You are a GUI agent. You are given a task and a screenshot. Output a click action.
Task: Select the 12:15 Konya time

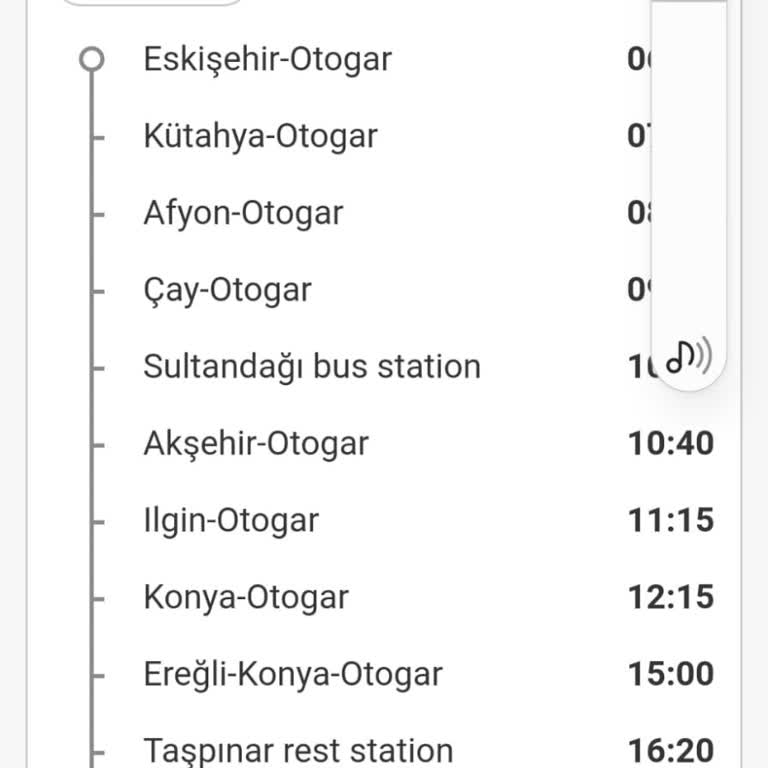(671, 597)
